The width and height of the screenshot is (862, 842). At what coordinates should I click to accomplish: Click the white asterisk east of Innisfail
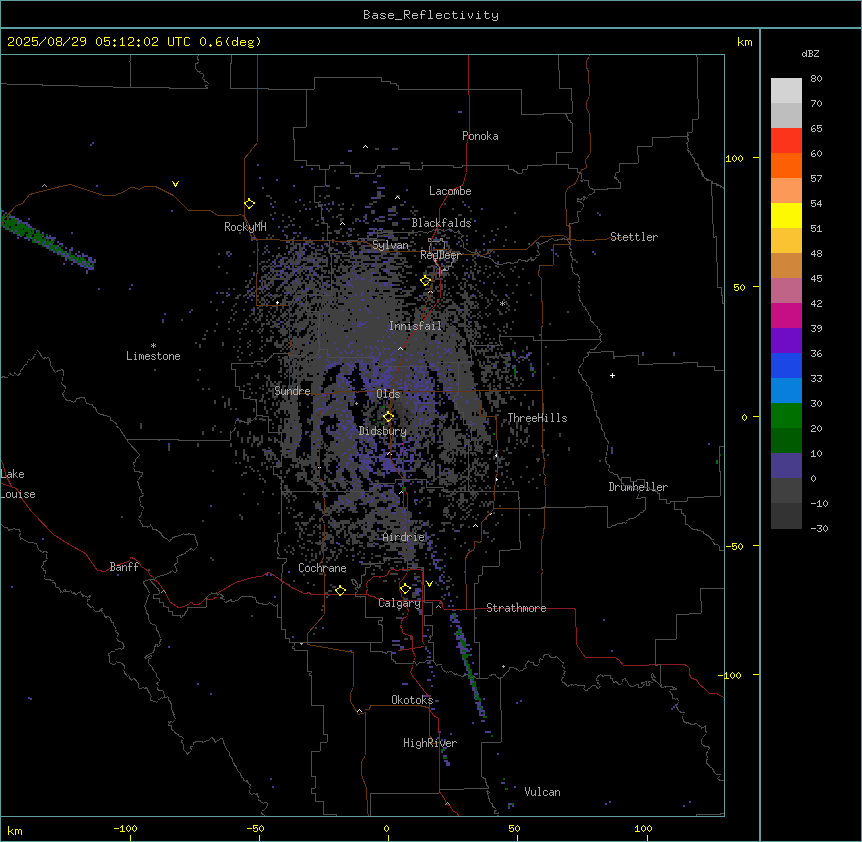click(502, 303)
